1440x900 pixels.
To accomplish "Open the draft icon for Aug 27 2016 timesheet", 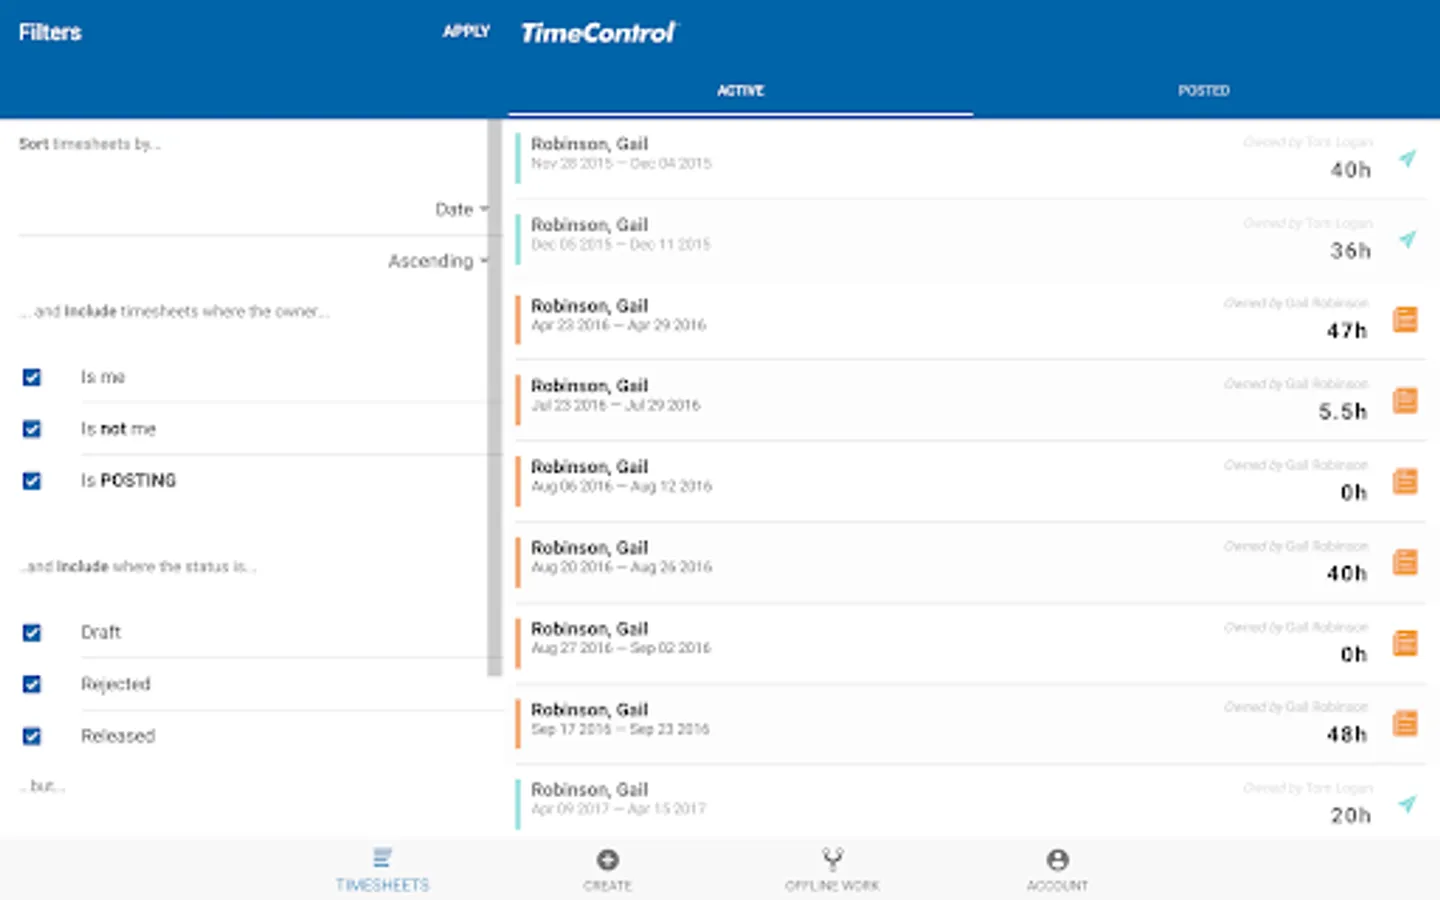I will 1405,643.
